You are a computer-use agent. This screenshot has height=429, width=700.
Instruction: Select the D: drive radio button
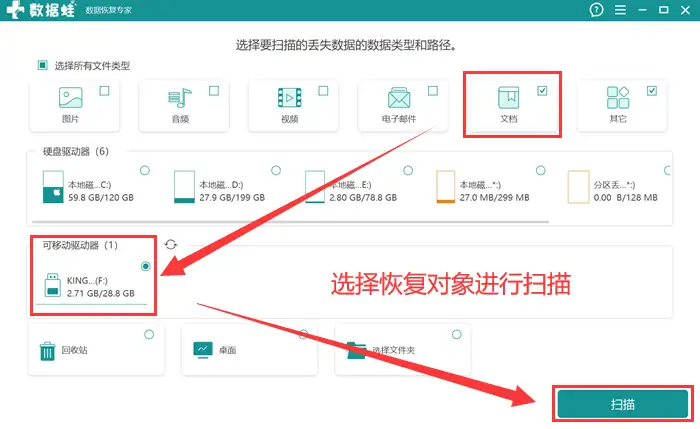[276, 171]
